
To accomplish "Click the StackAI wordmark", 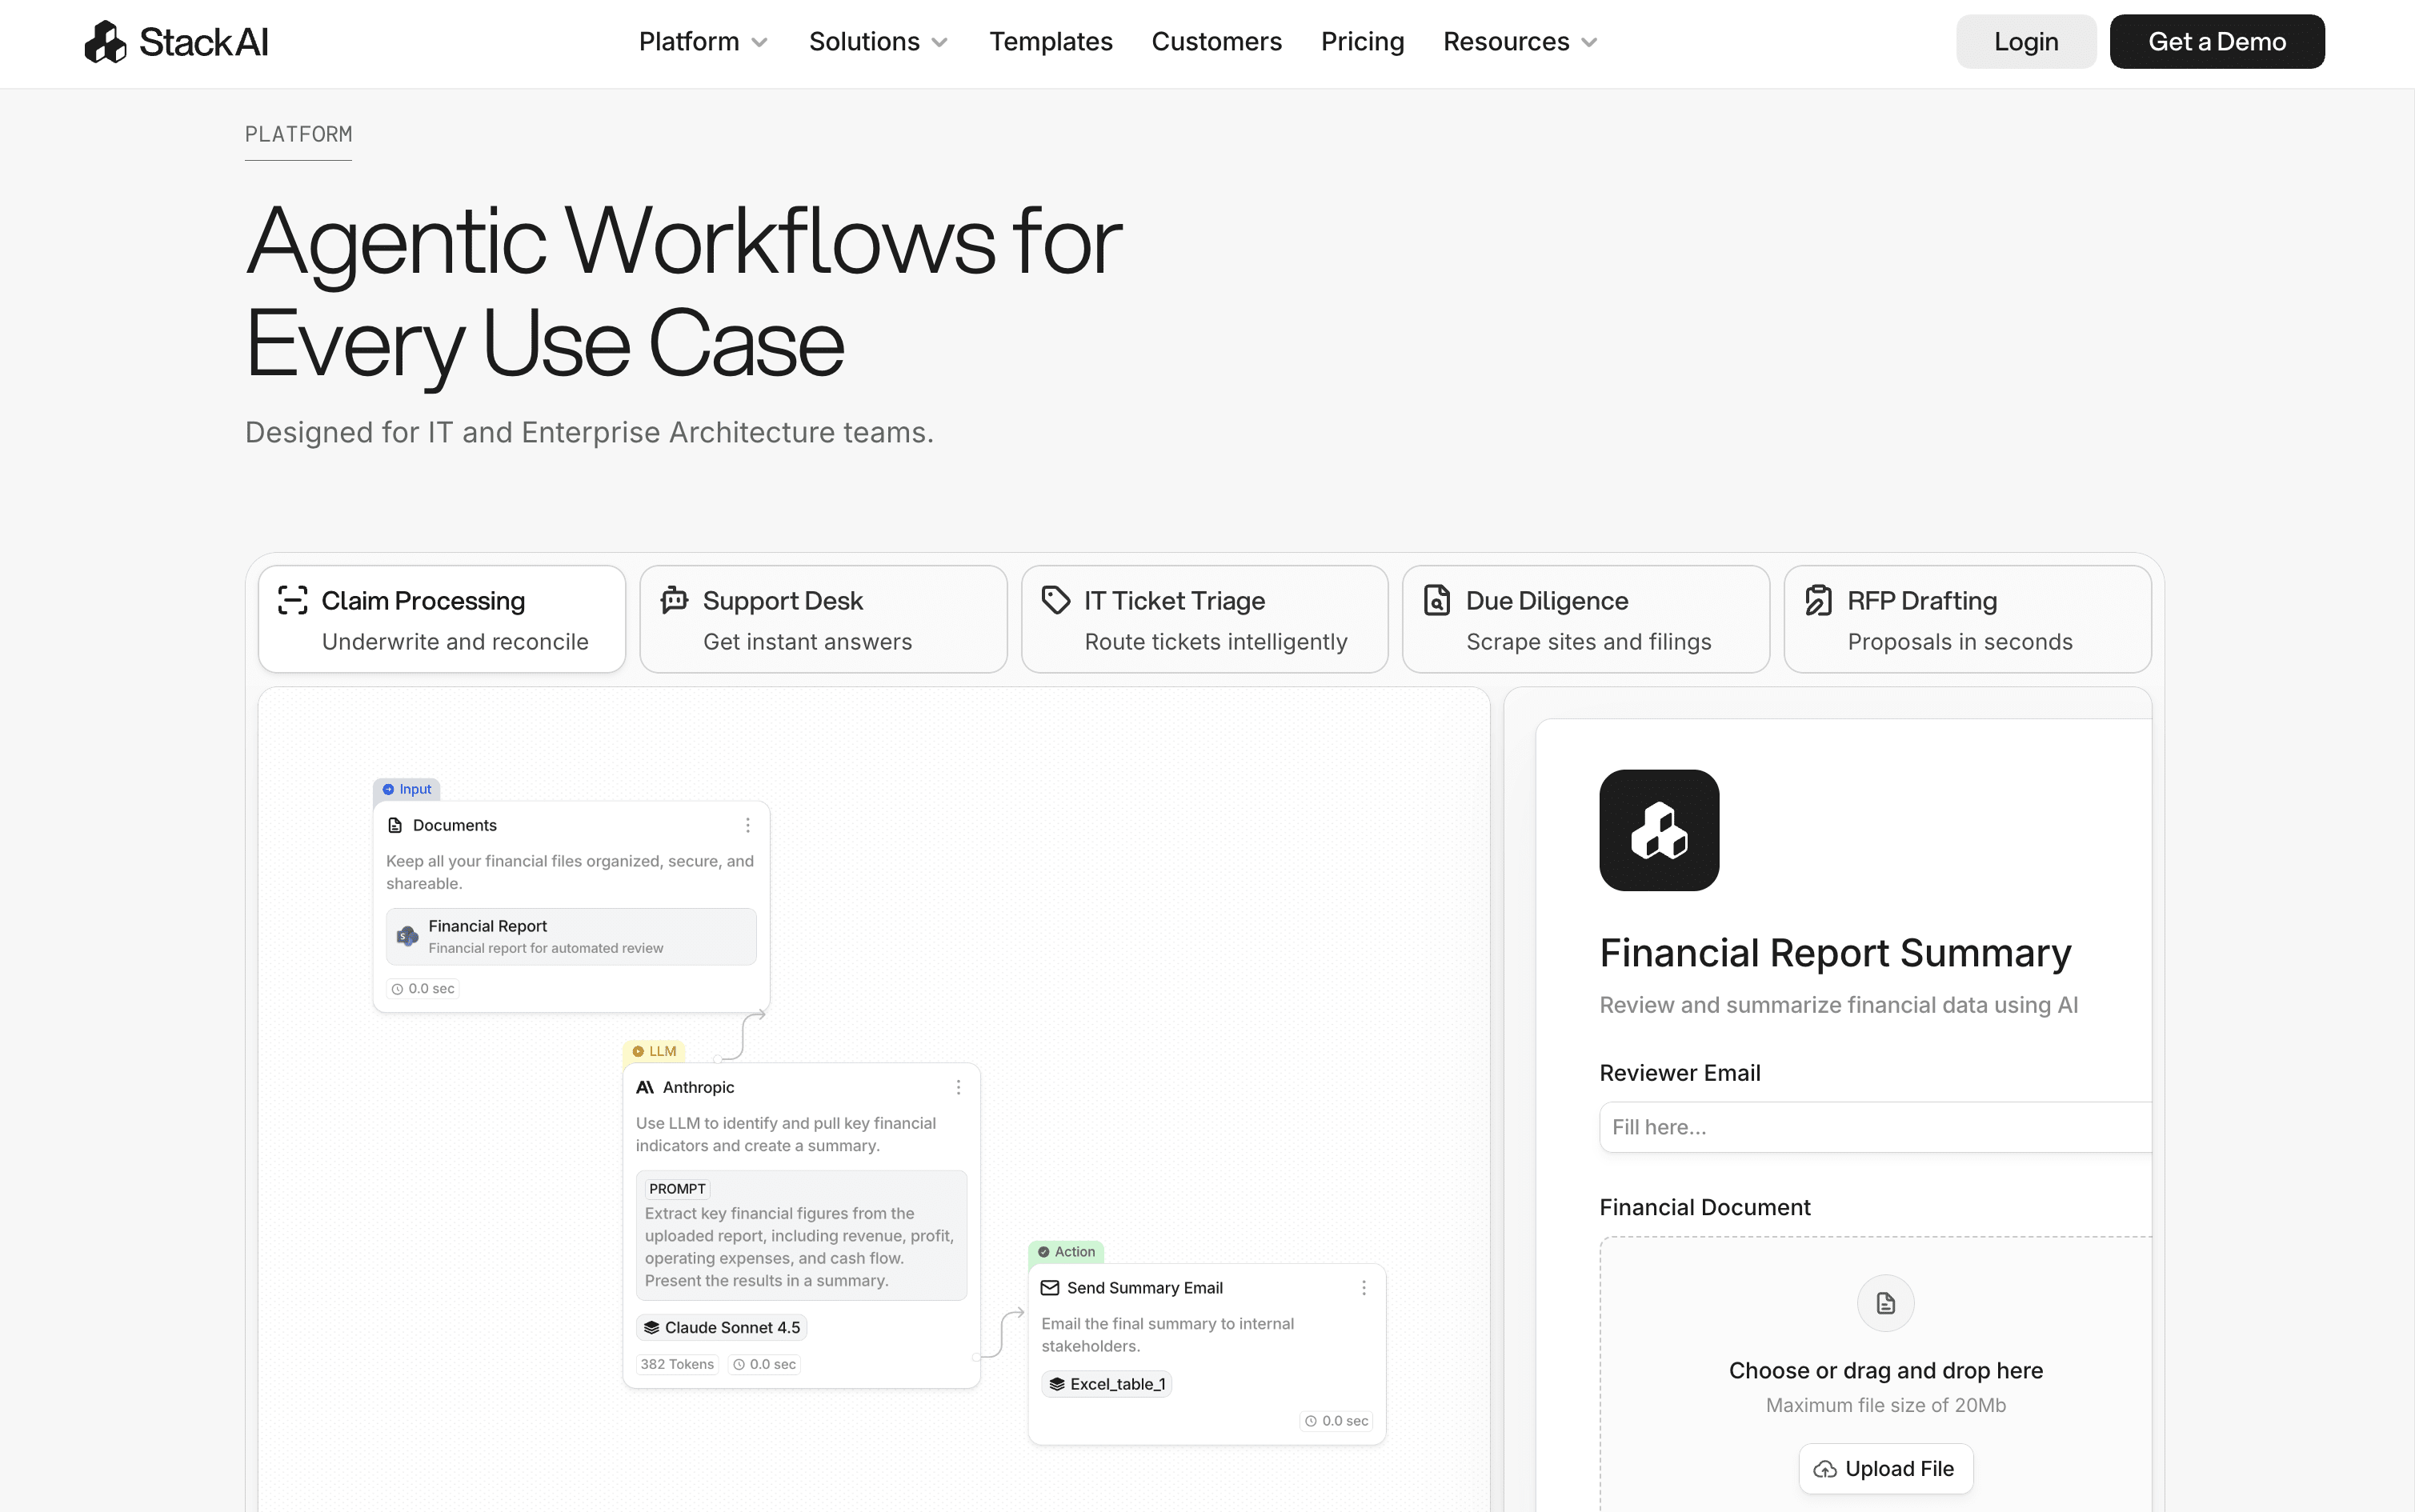I will coord(204,42).
